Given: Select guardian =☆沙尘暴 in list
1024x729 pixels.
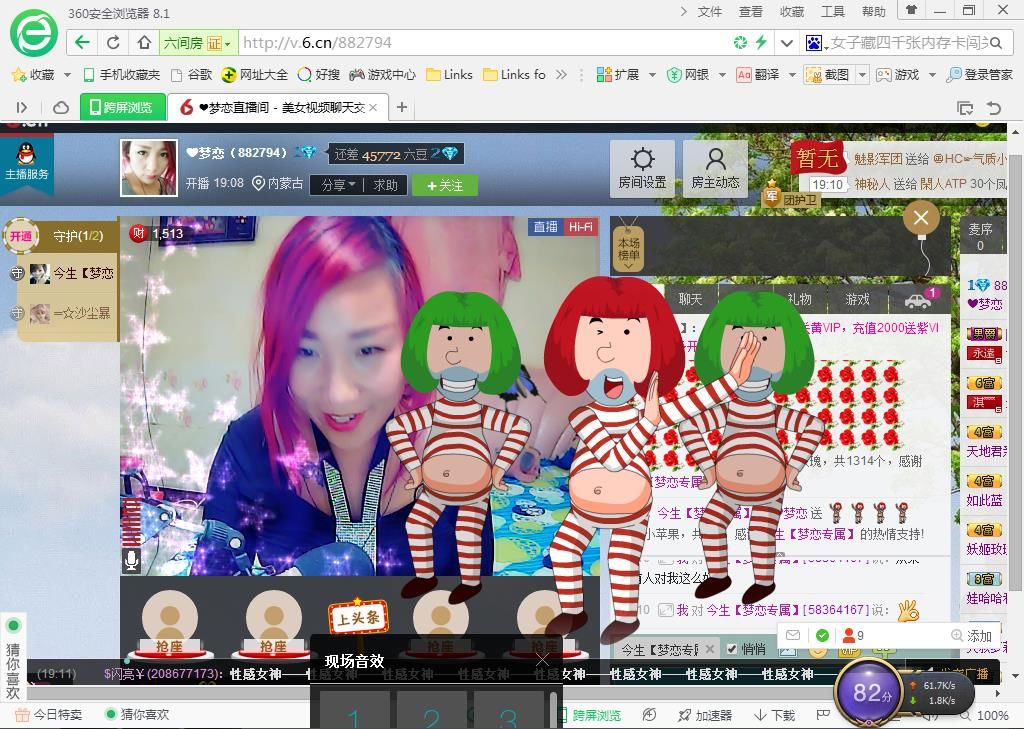Looking at the screenshot, I should 70,314.
